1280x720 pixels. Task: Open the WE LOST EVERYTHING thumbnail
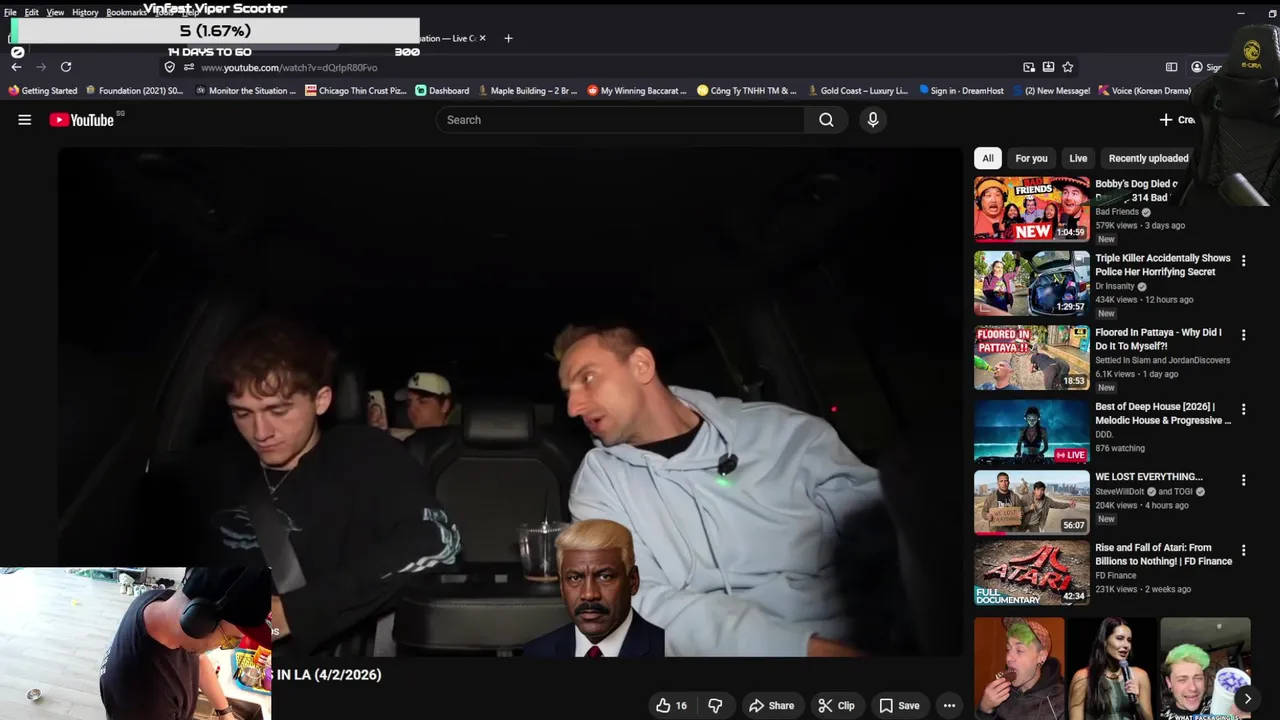click(1032, 502)
